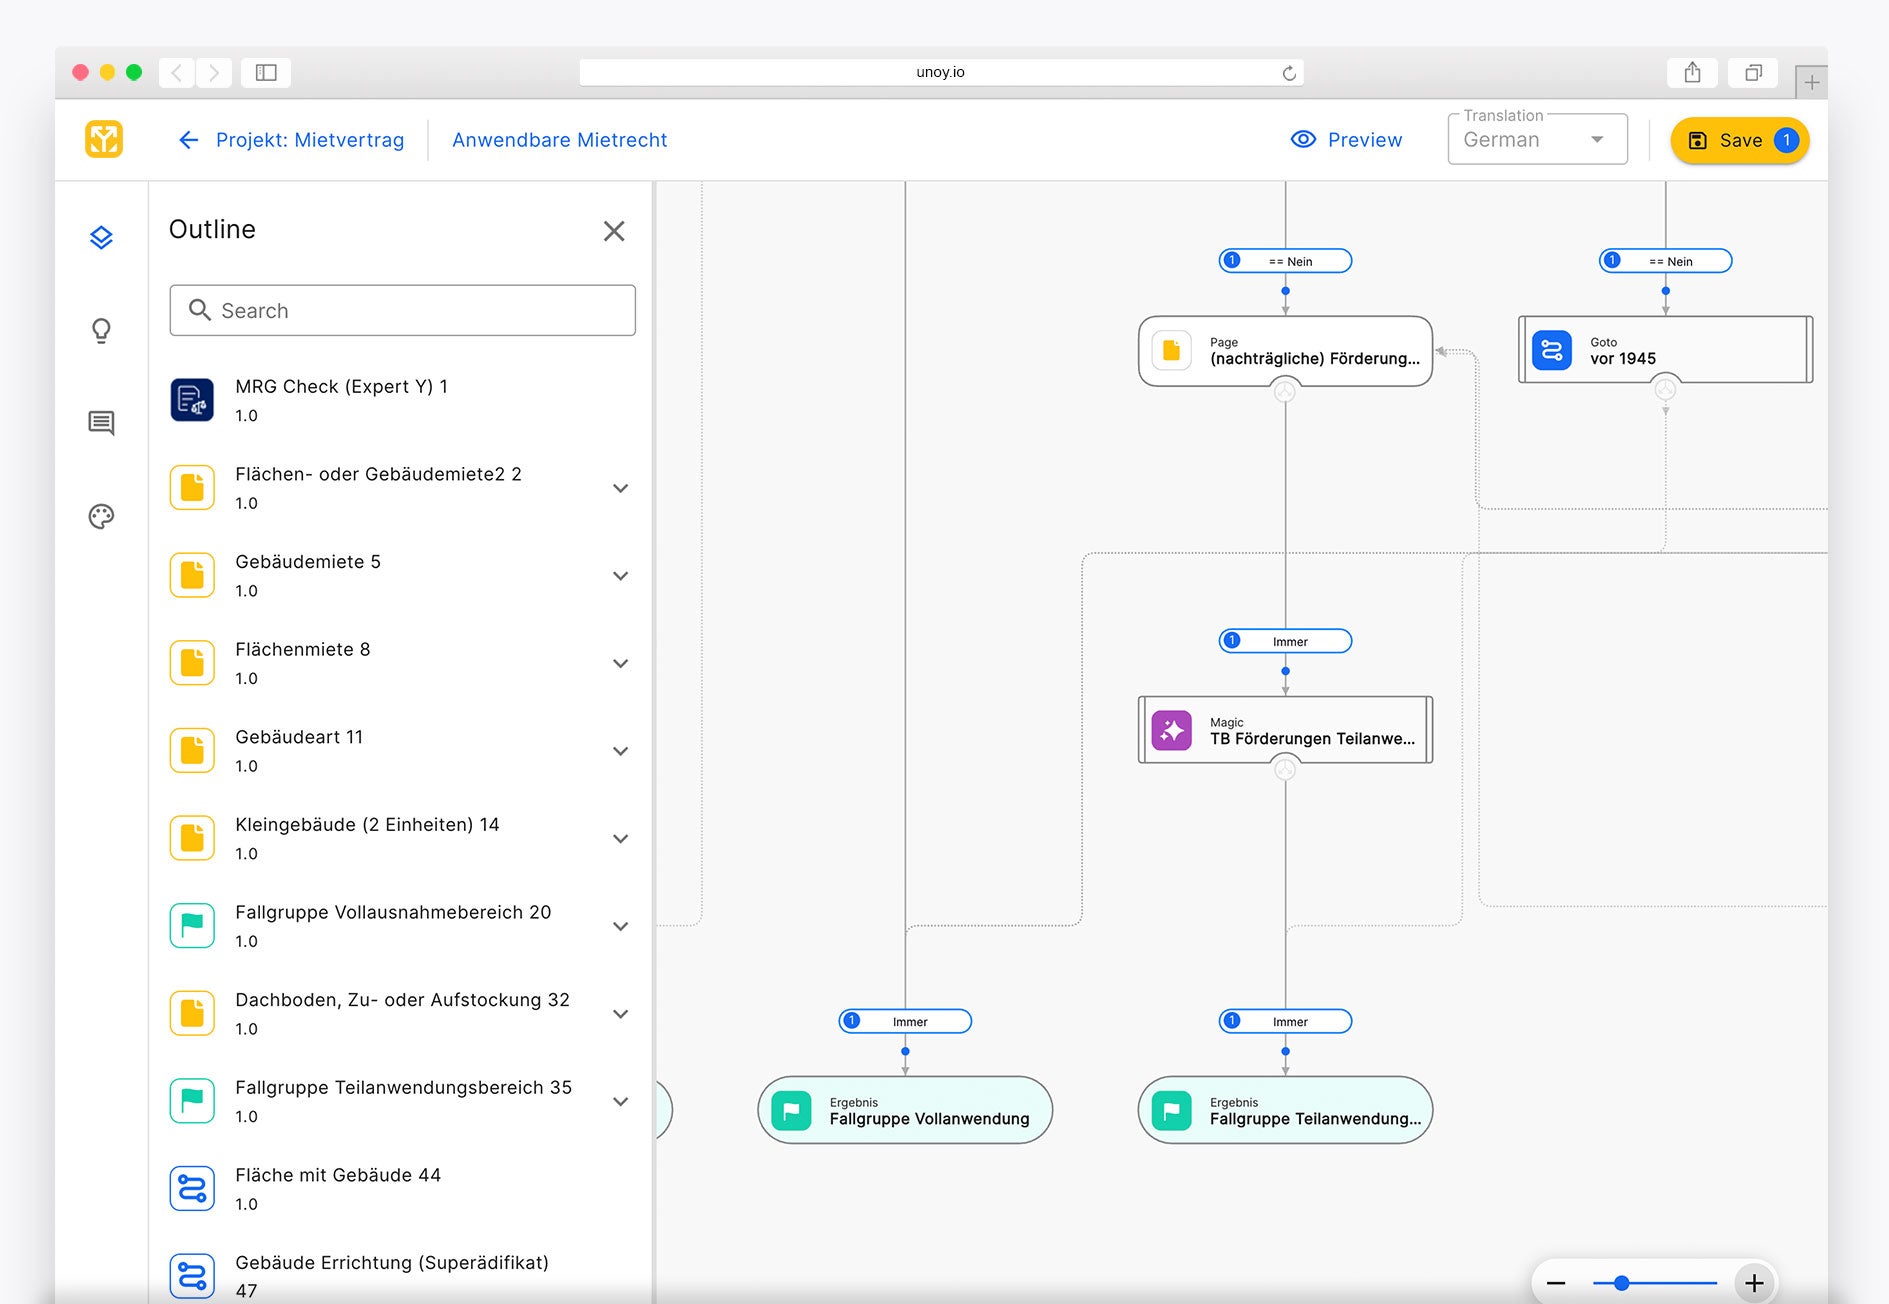
Task: Toggle the browser sidebar view button
Action: (266, 72)
